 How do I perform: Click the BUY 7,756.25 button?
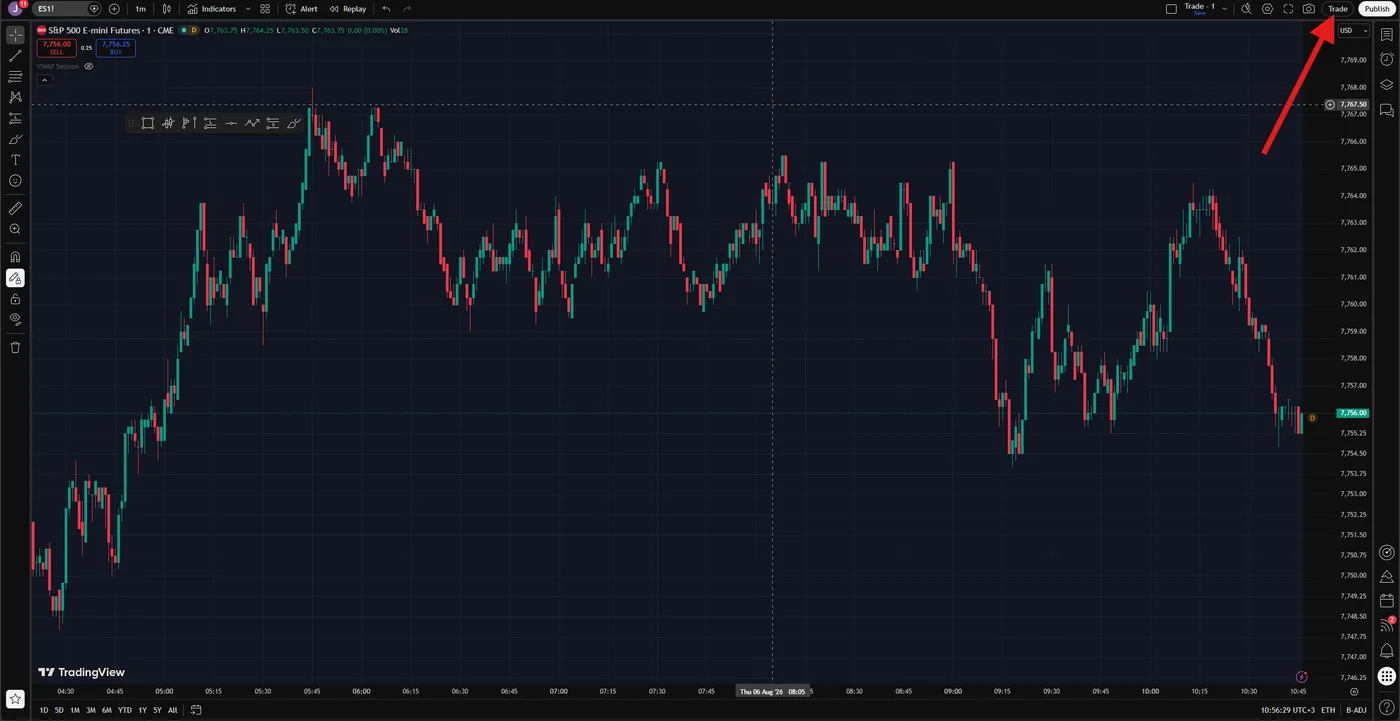[116, 47]
